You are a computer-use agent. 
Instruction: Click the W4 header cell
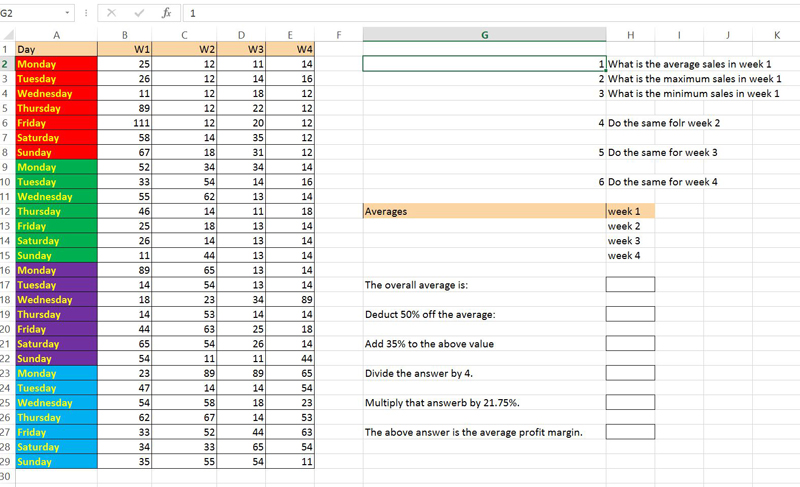click(290, 49)
